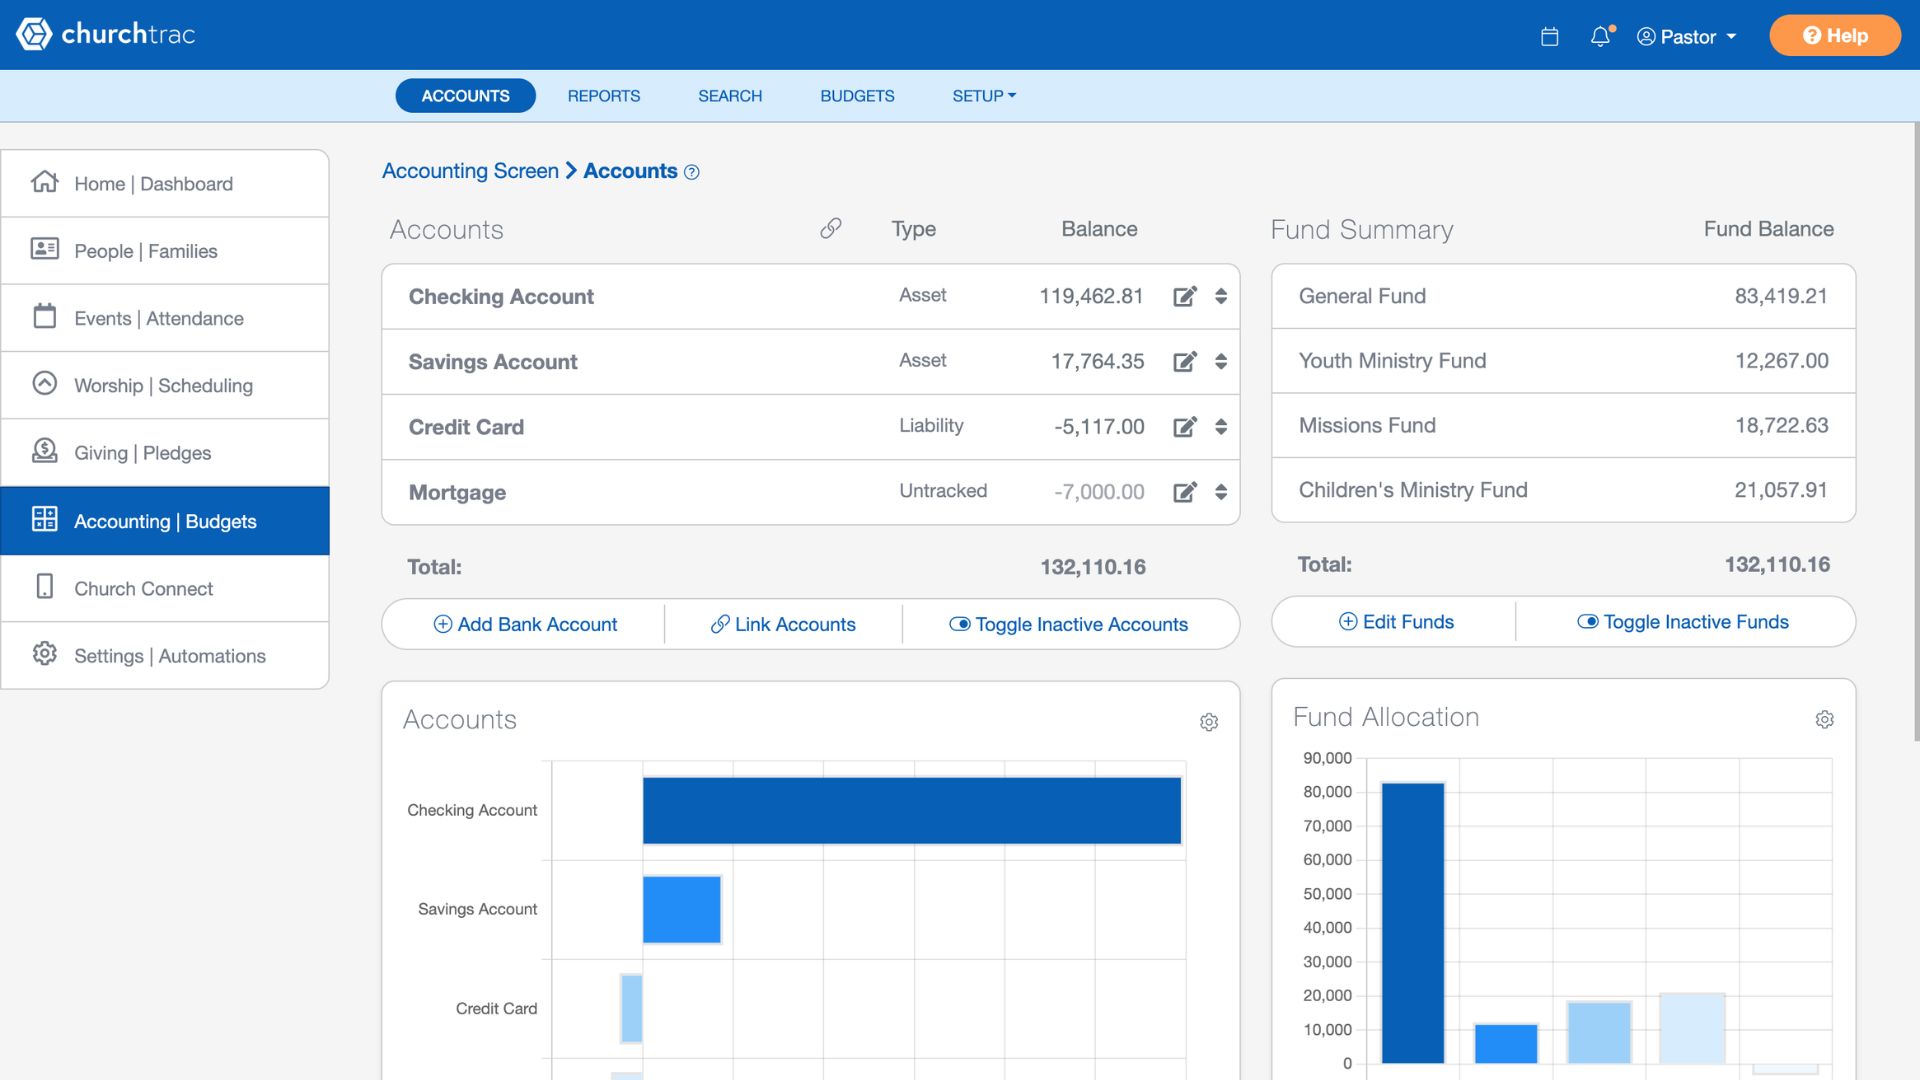This screenshot has width=1920, height=1080.
Task: Open the Pastor user dropdown
Action: 1686,36
